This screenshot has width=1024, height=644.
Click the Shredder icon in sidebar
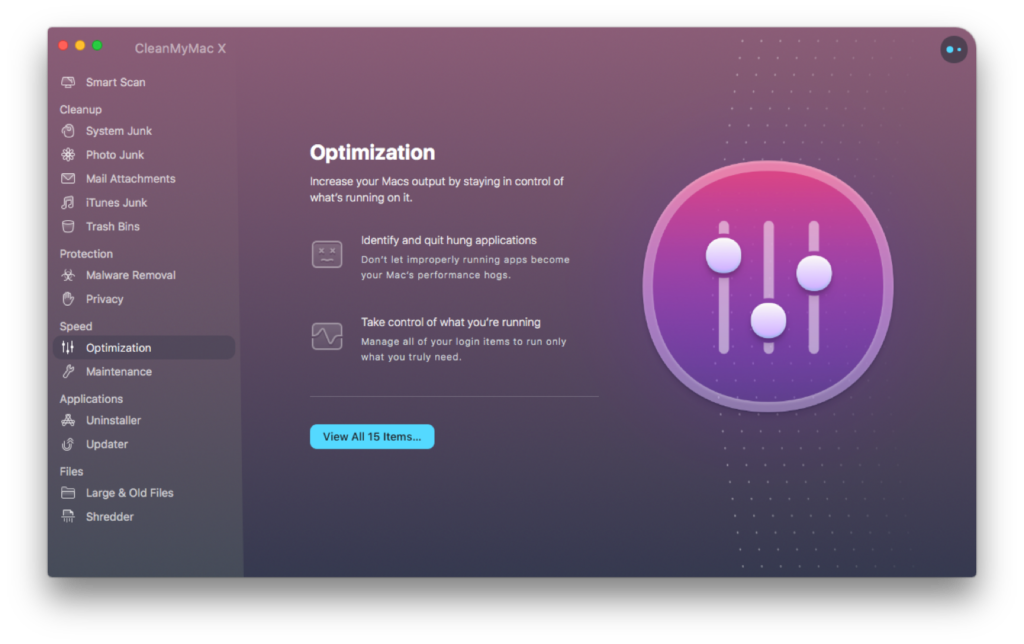coord(68,517)
